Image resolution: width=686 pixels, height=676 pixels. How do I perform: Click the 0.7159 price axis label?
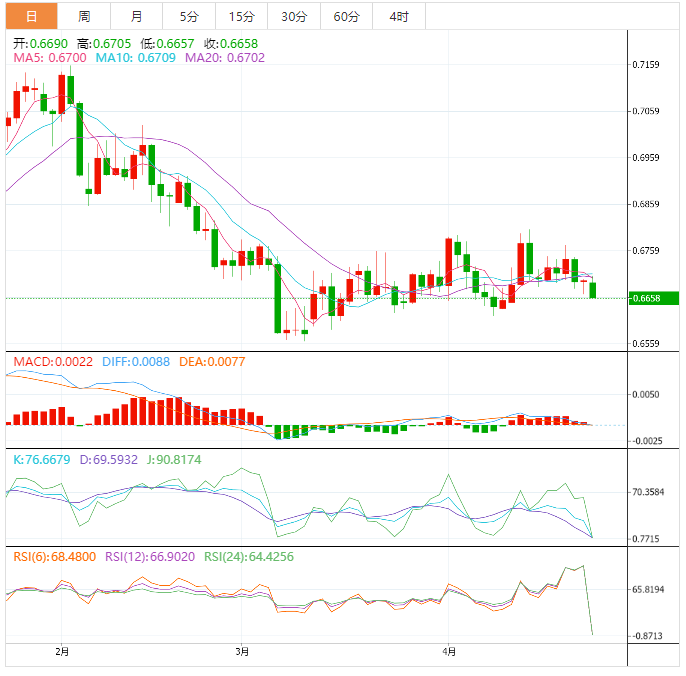pyautogui.click(x=646, y=65)
